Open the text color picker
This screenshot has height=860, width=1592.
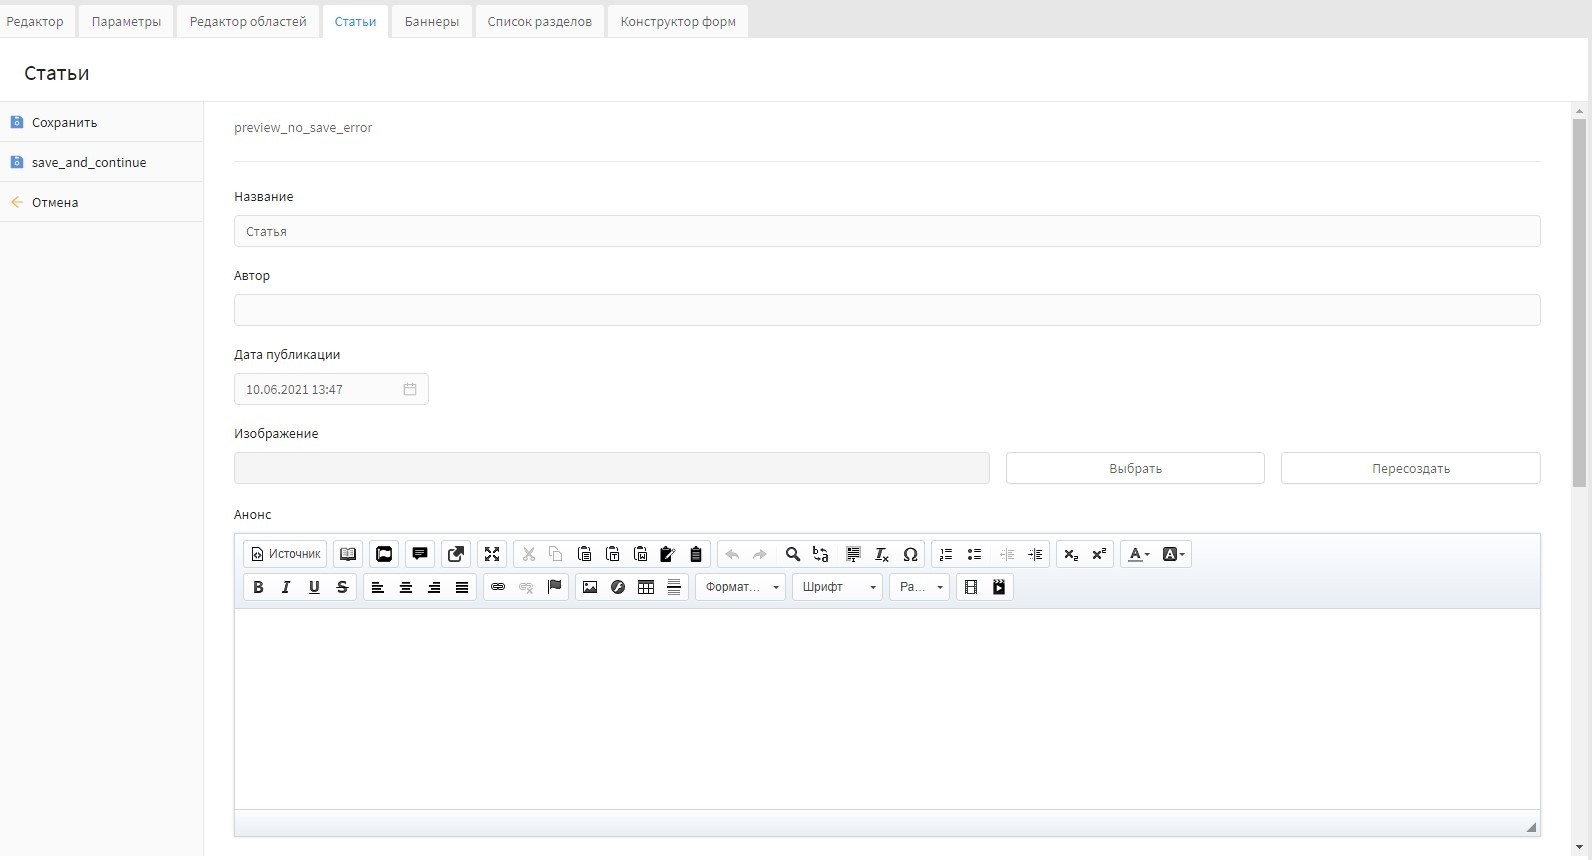[1139, 554]
